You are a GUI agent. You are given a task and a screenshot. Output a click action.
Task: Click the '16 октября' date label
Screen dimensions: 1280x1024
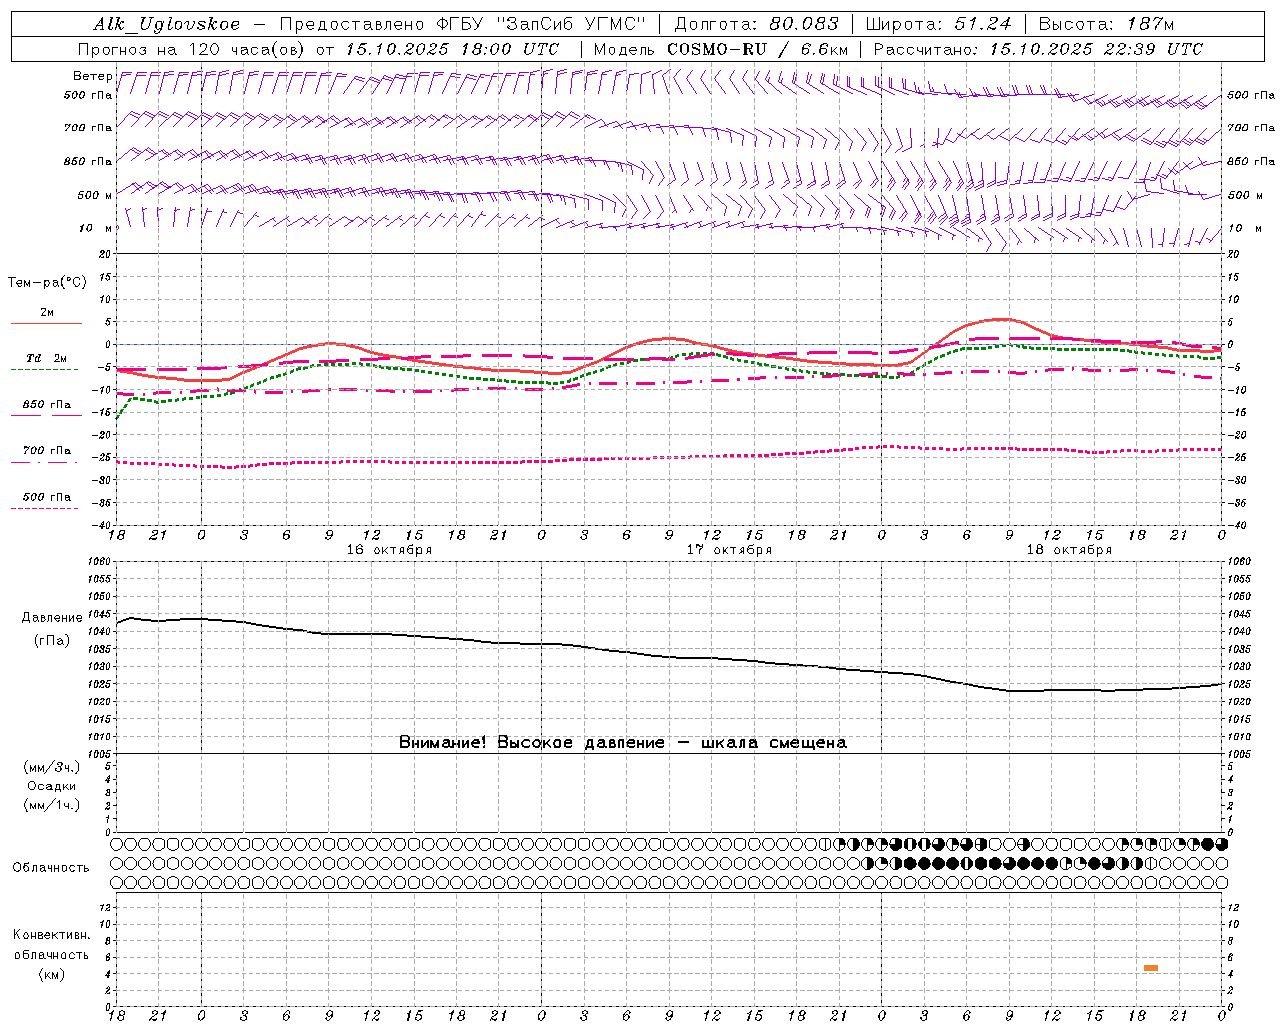[389, 550]
